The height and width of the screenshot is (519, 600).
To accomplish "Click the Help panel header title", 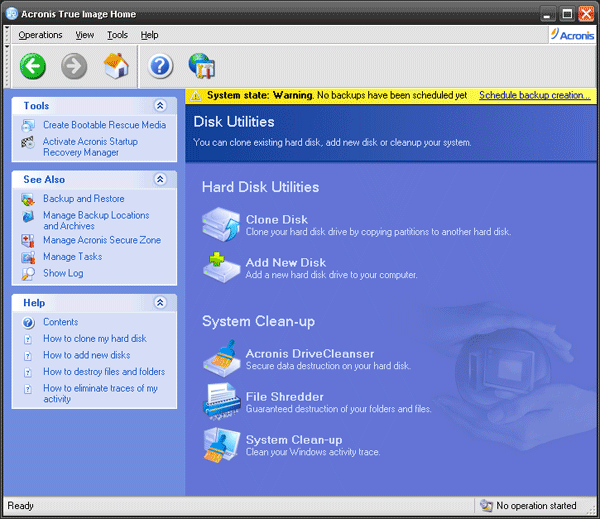I will tap(34, 303).
